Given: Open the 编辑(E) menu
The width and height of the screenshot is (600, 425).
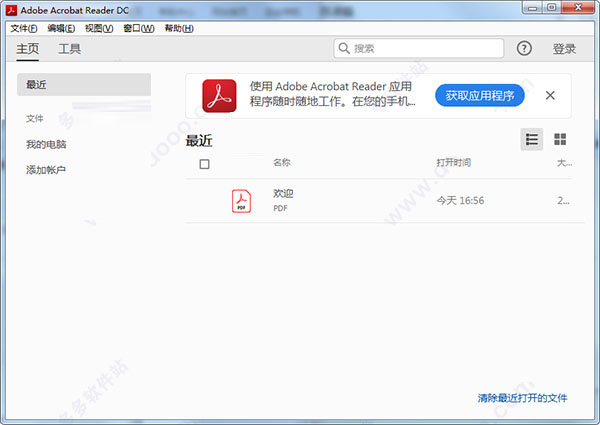Looking at the screenshot, I should click(x=61, y=28).
